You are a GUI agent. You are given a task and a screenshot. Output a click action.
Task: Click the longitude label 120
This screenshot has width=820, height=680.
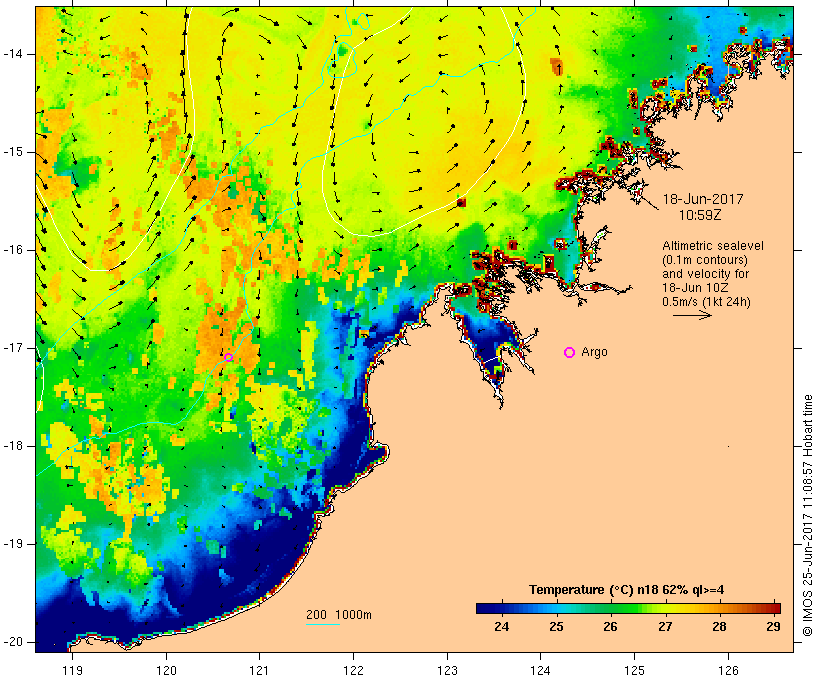[x=166, y=671]
